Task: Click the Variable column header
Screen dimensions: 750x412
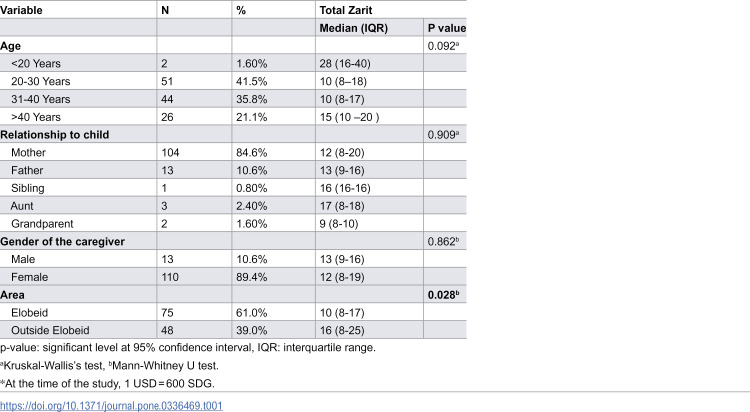Action: click(21, 10)
